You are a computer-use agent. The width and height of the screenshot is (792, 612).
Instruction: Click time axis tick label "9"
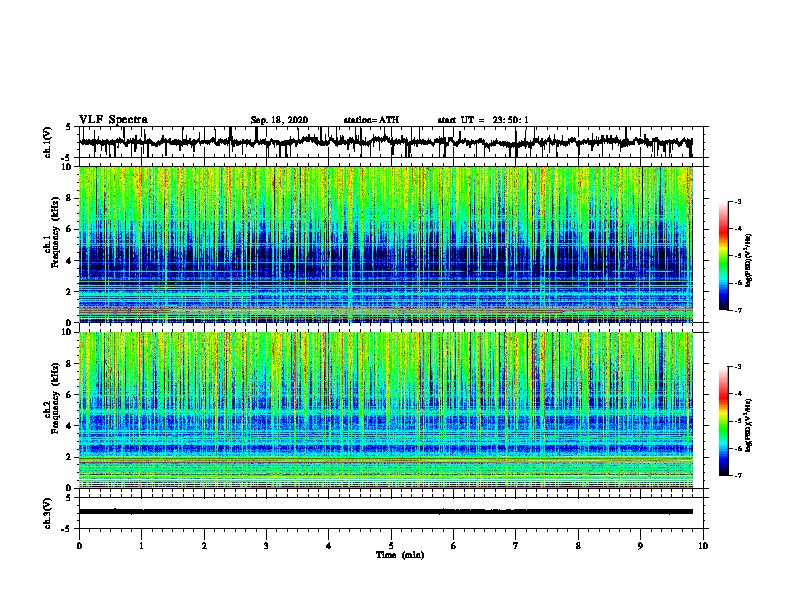coord(640,546)
